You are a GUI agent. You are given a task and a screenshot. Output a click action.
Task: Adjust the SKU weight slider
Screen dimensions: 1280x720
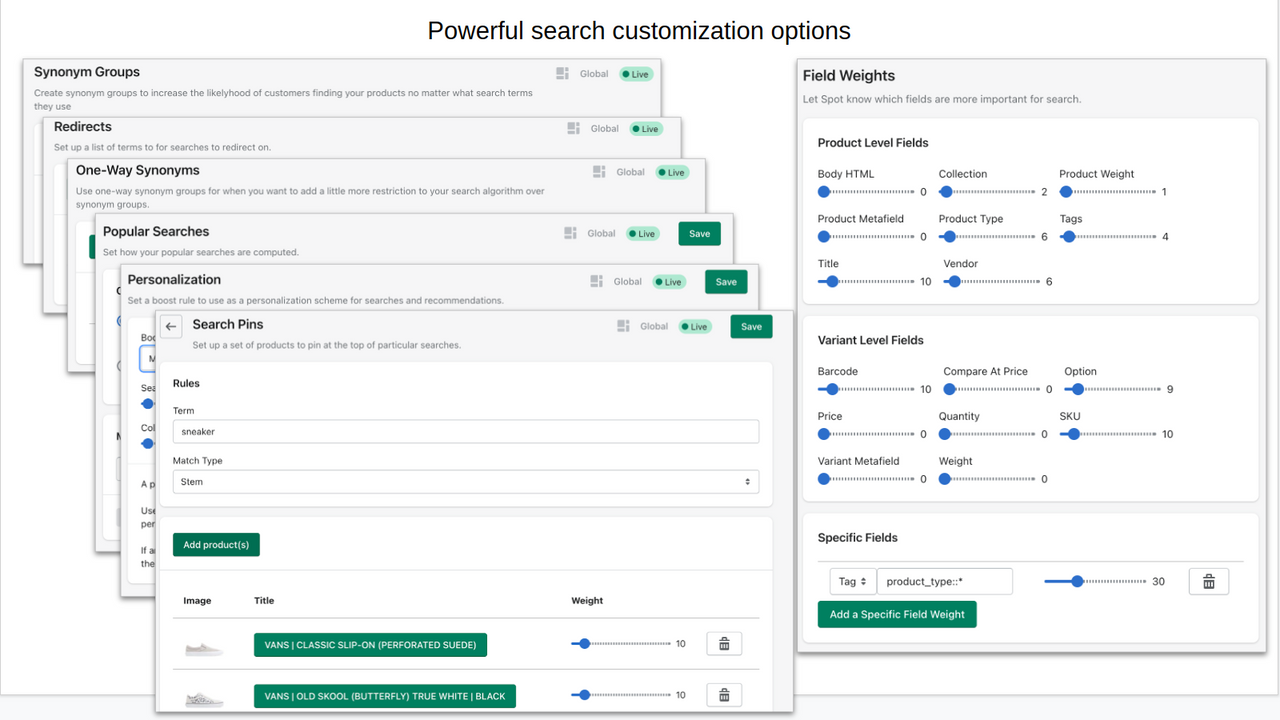point(1108,434)
